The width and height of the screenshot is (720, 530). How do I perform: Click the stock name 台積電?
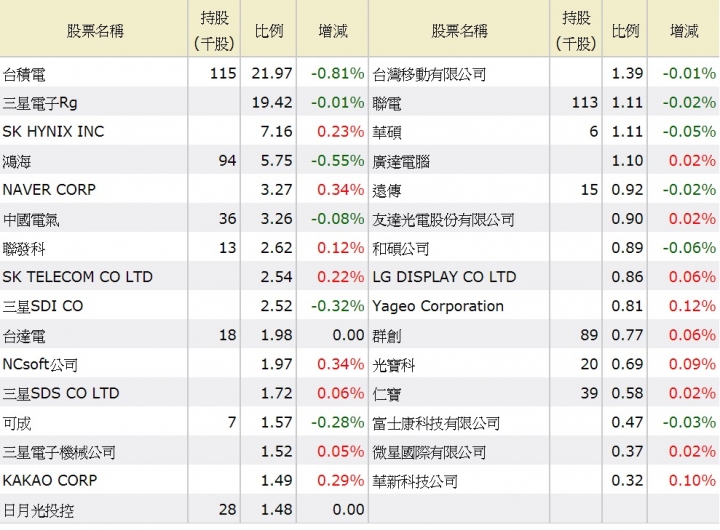click(x=24, y=74)
